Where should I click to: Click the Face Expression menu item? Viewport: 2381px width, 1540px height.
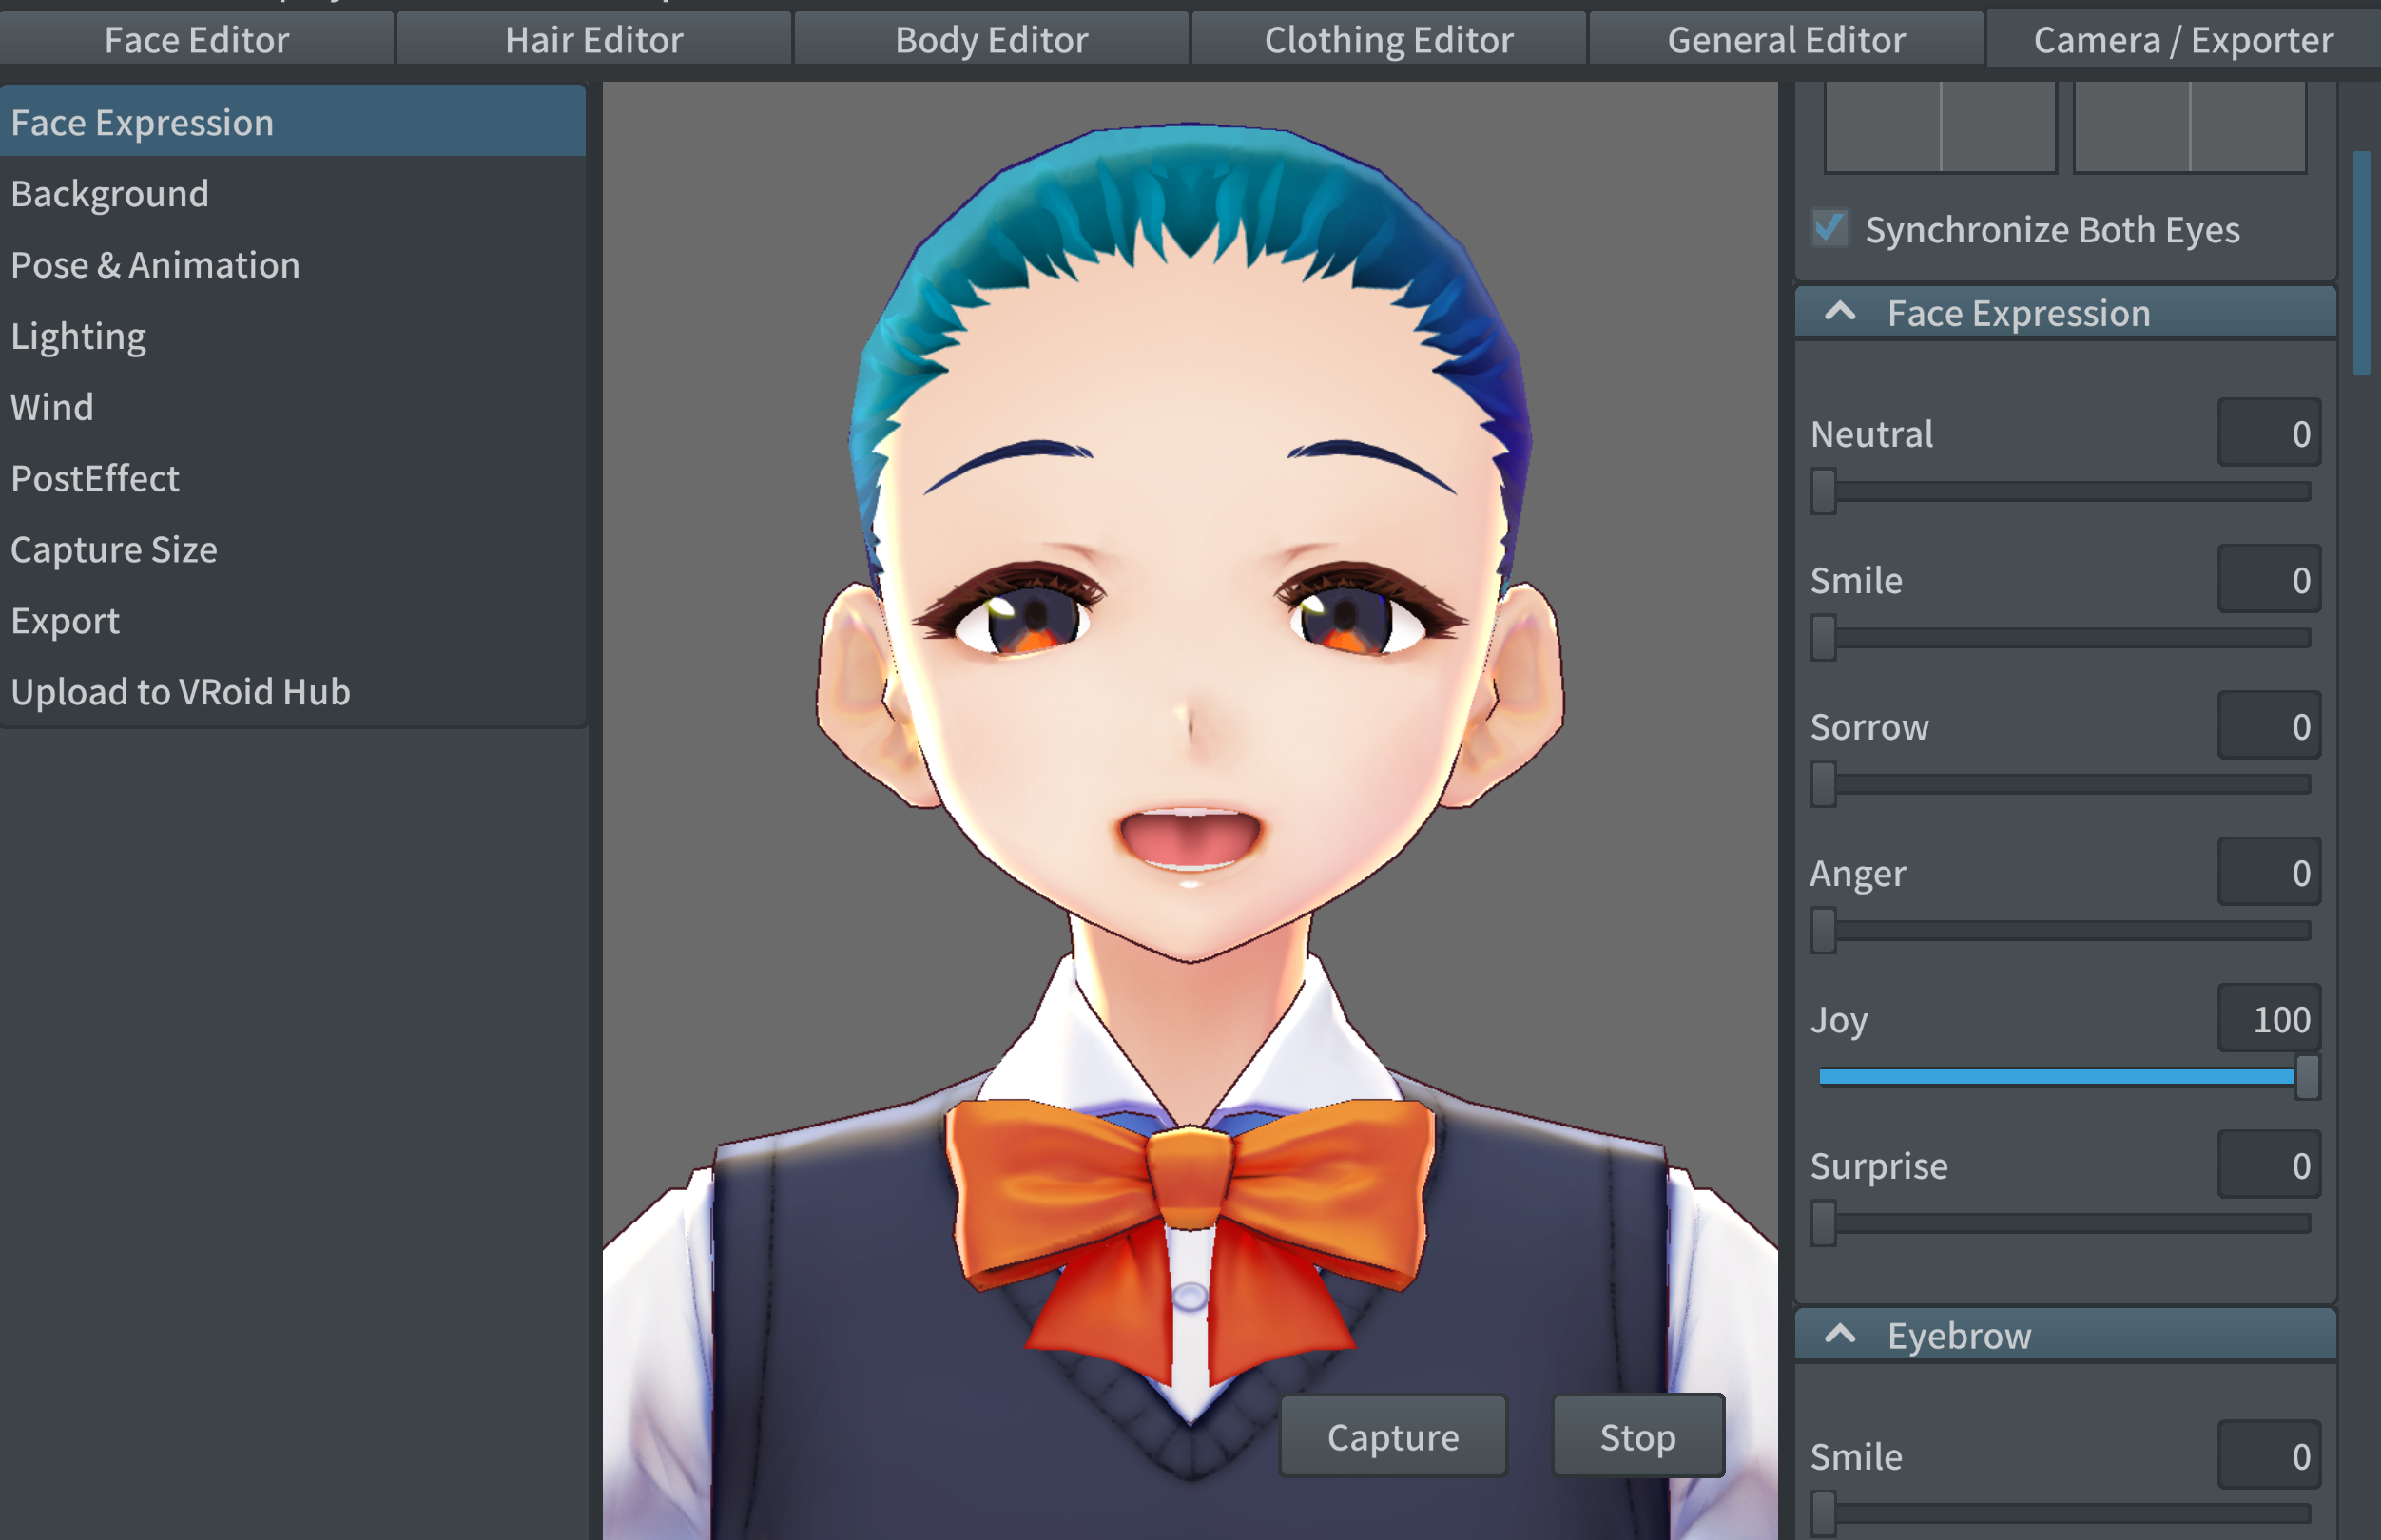coord(295,122)
